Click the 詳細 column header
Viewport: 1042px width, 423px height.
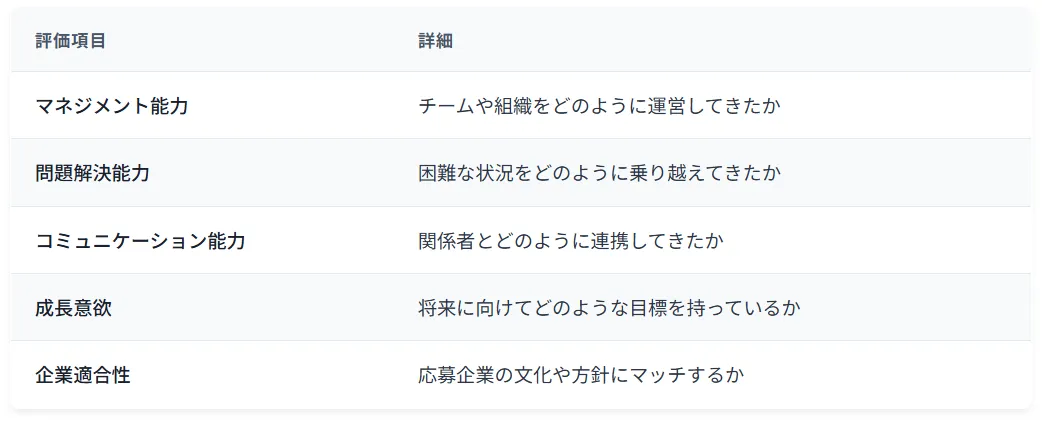[437, 42]
